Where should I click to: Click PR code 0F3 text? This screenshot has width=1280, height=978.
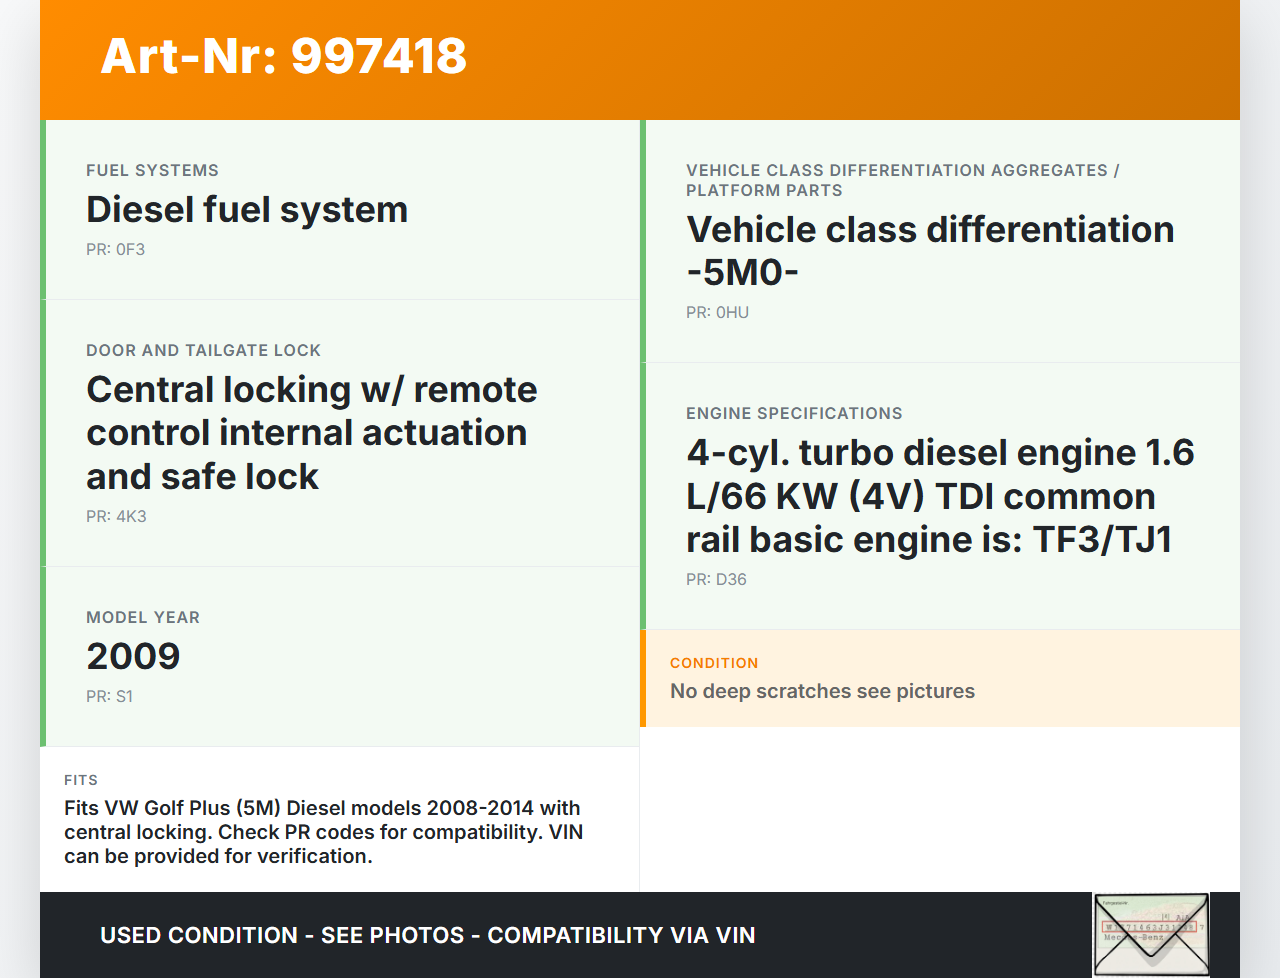click(115, 249)
